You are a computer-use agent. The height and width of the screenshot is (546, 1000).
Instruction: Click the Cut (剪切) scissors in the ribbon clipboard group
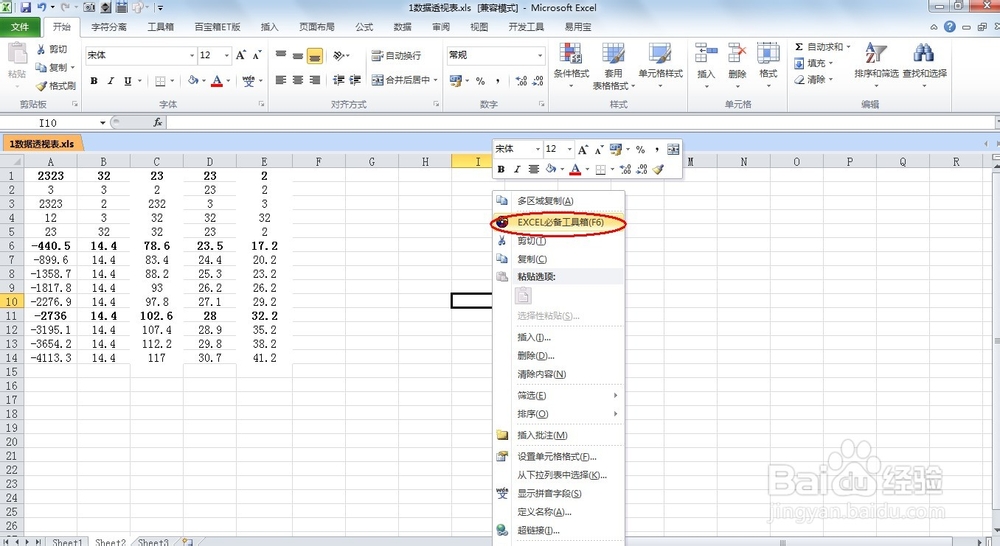(41, 49)
